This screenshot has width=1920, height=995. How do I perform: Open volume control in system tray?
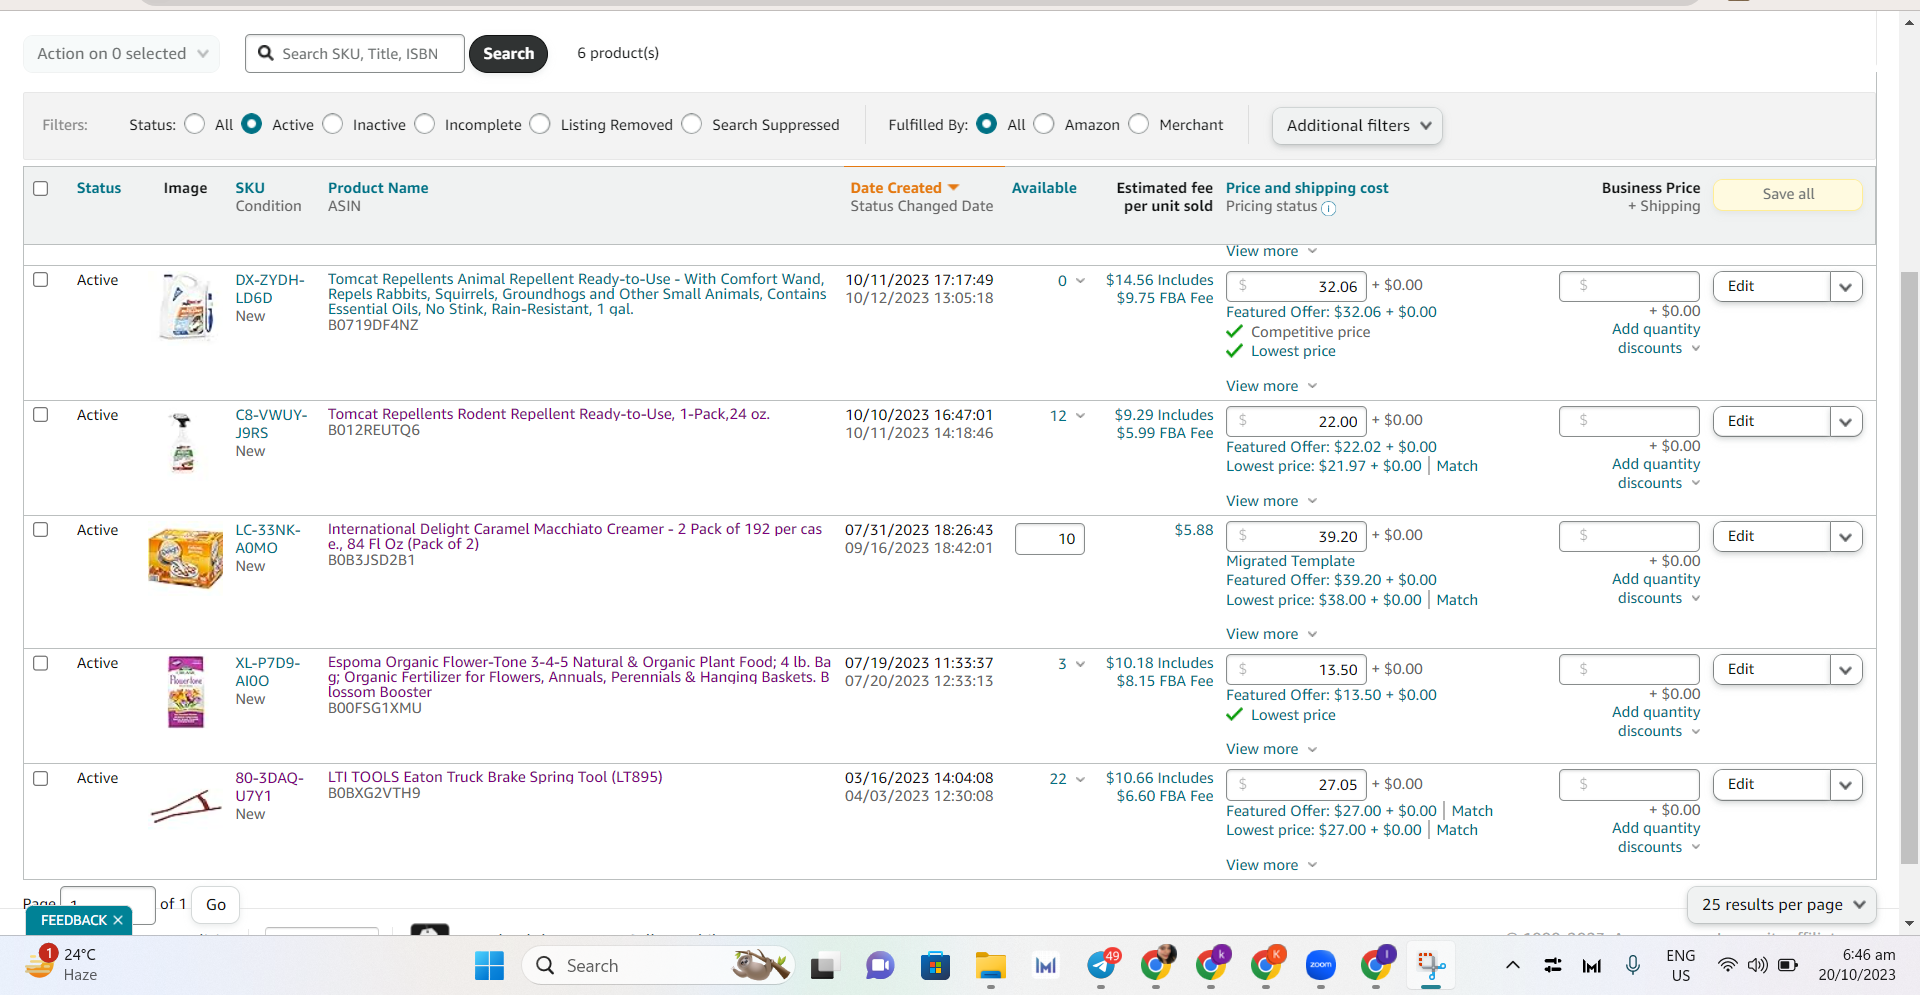pos(1757,965)
